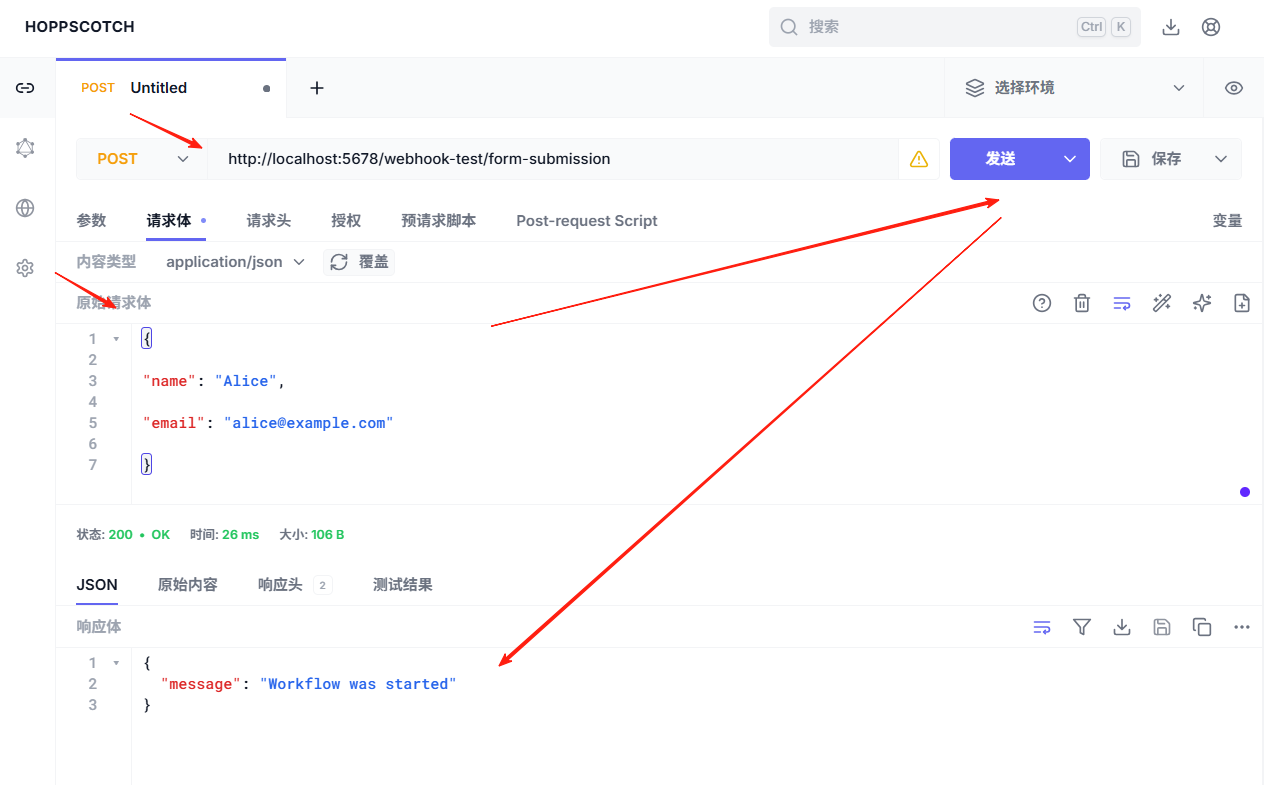
Task: Open Settings gear in sidebar
Action: click(x=25, y=268)
